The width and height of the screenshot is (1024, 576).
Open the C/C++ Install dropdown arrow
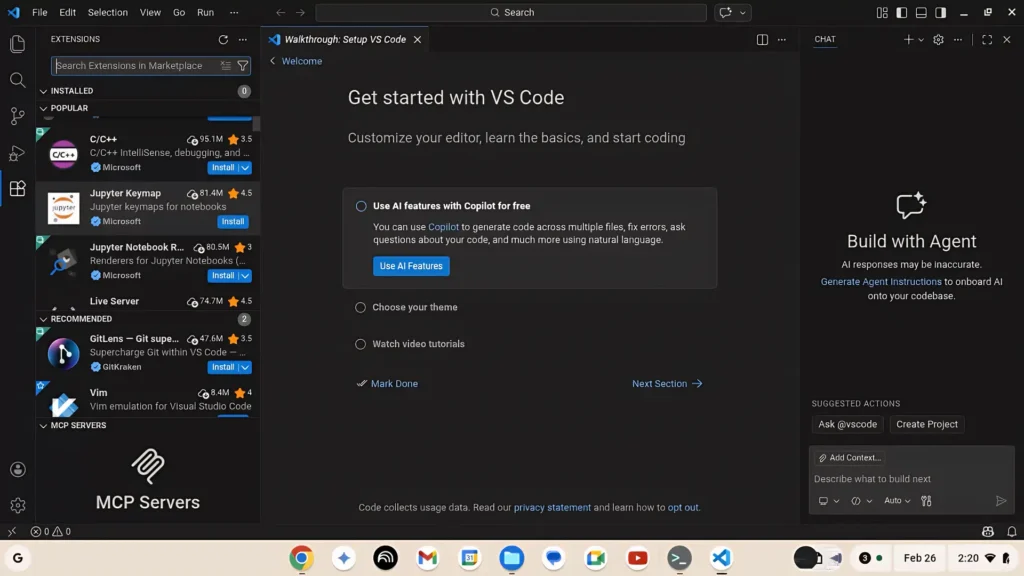[x=245, y=168]
